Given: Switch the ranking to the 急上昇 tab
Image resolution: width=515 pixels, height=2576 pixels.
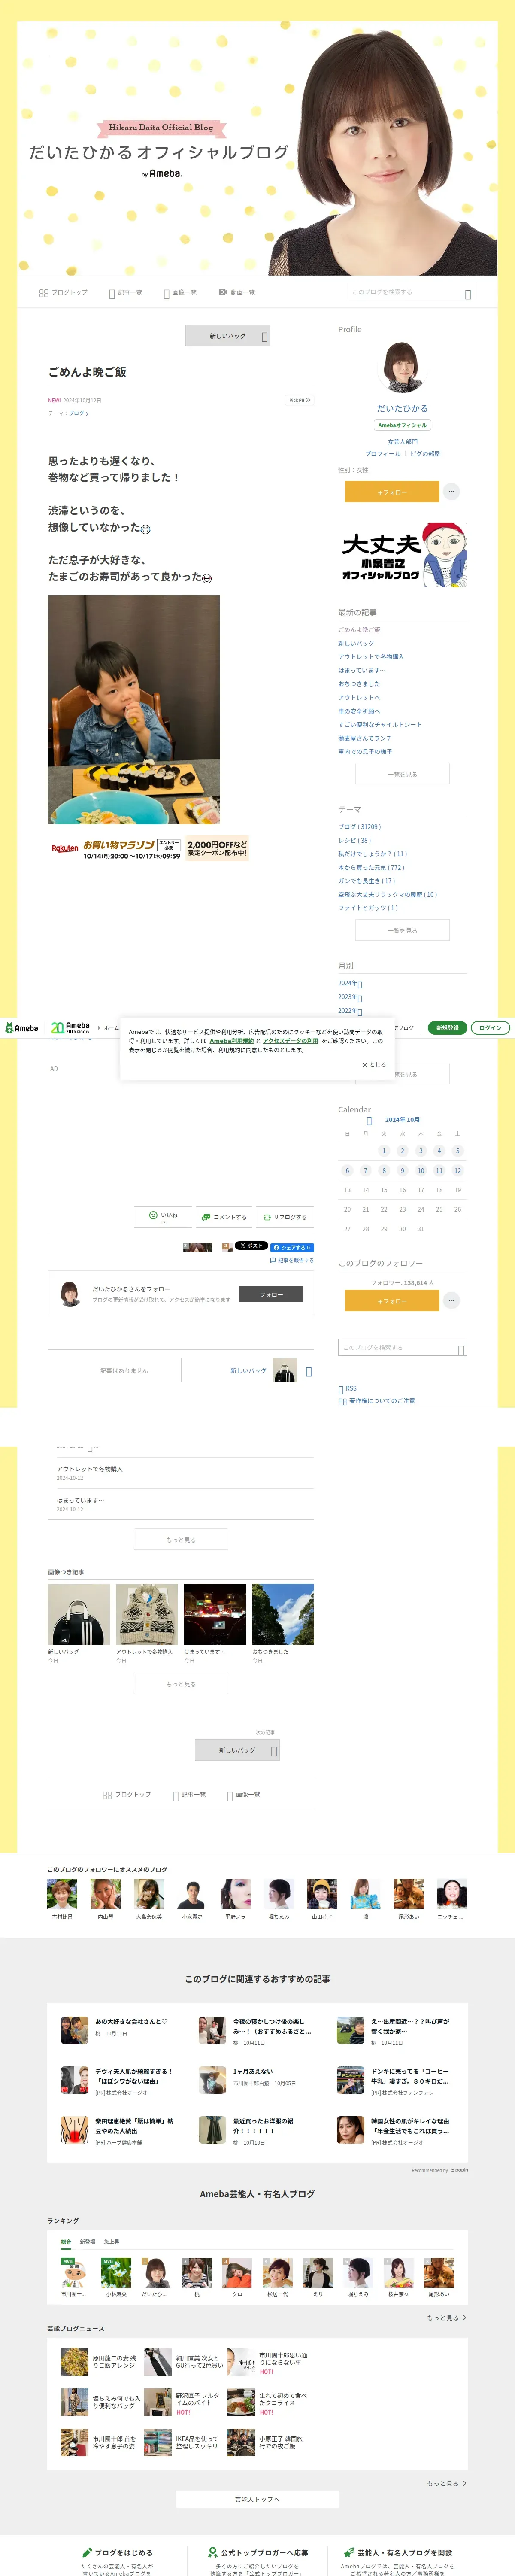Looking at the screenshot, I should [x=111, y=2242].
